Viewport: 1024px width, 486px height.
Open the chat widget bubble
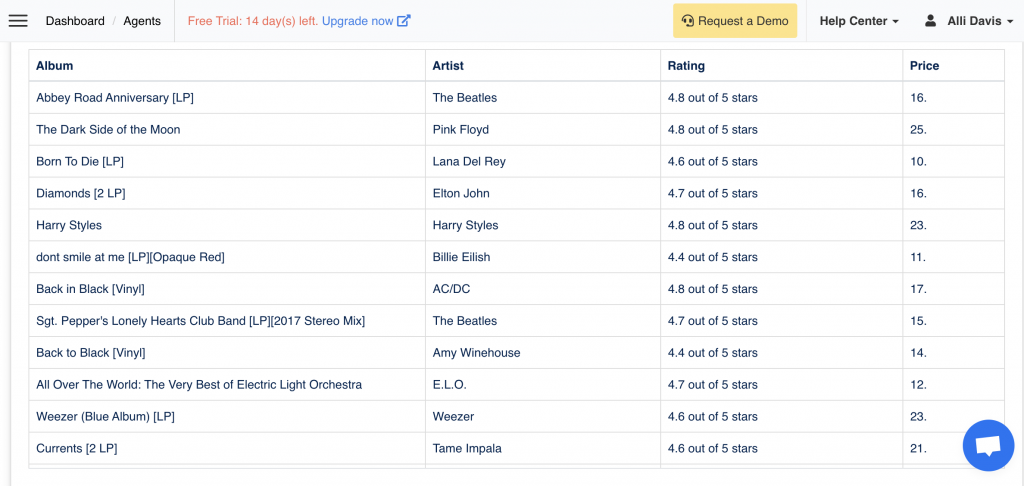point(988,446)
